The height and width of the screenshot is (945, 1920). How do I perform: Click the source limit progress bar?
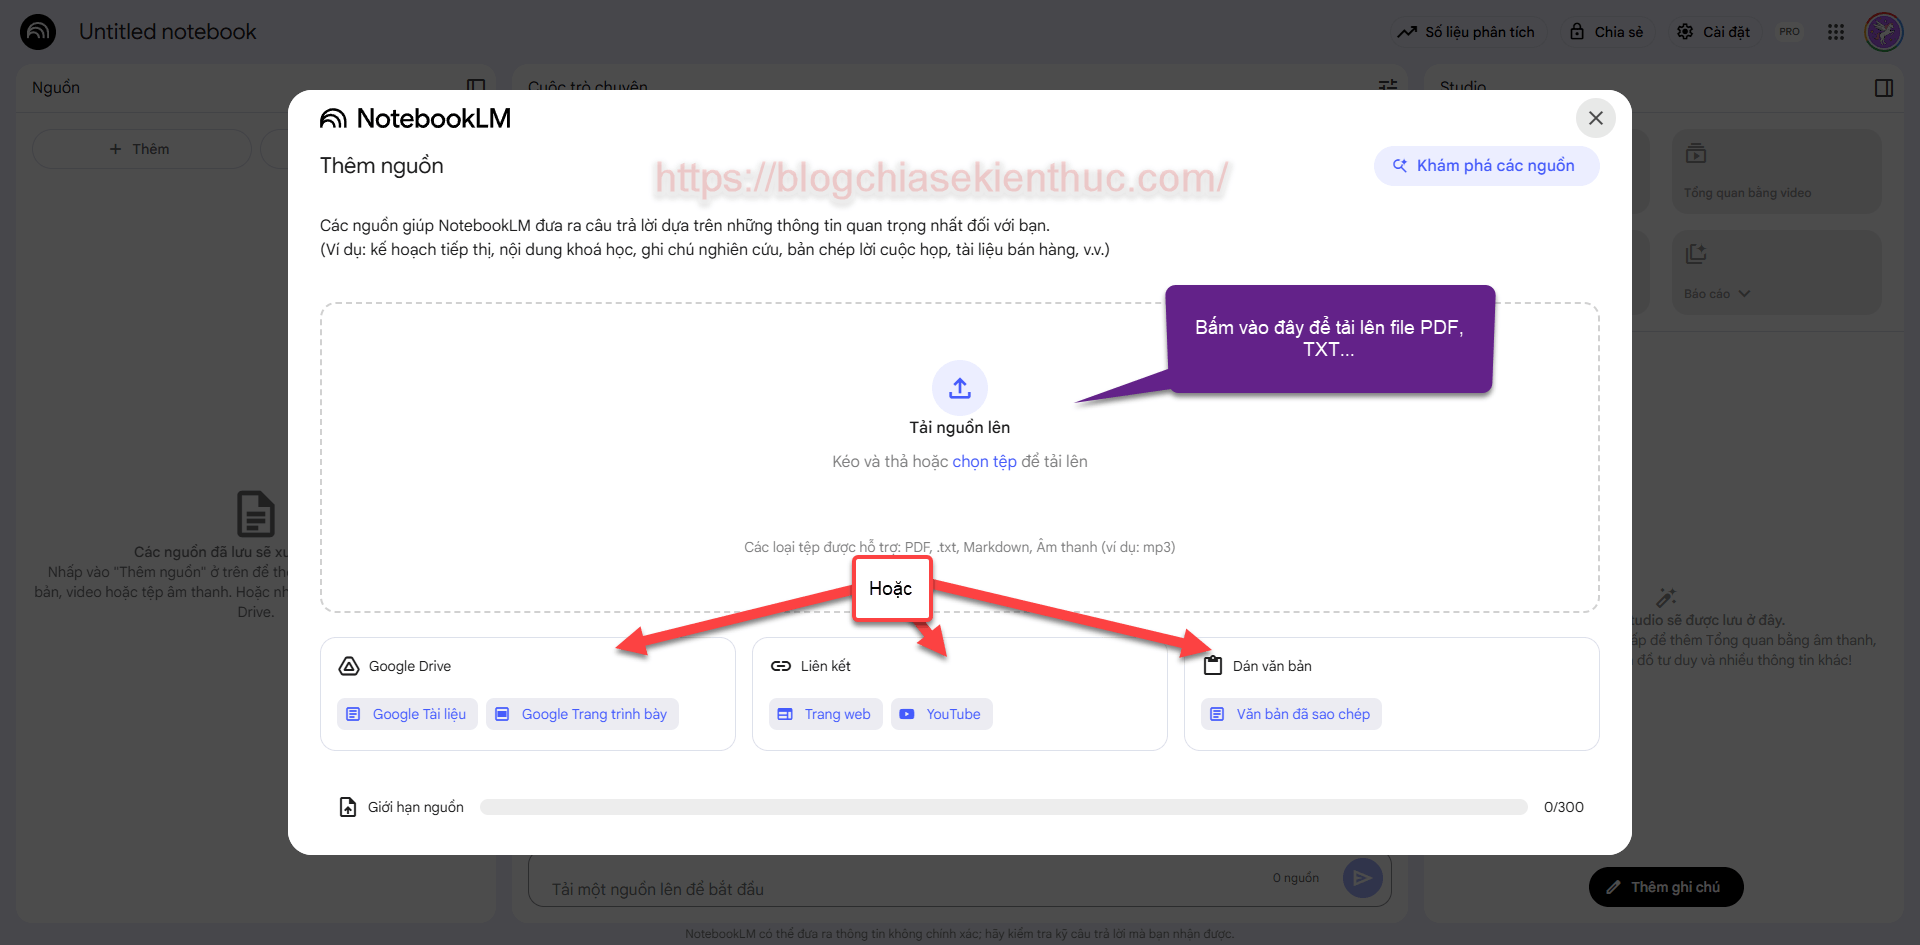[1004, 807]
